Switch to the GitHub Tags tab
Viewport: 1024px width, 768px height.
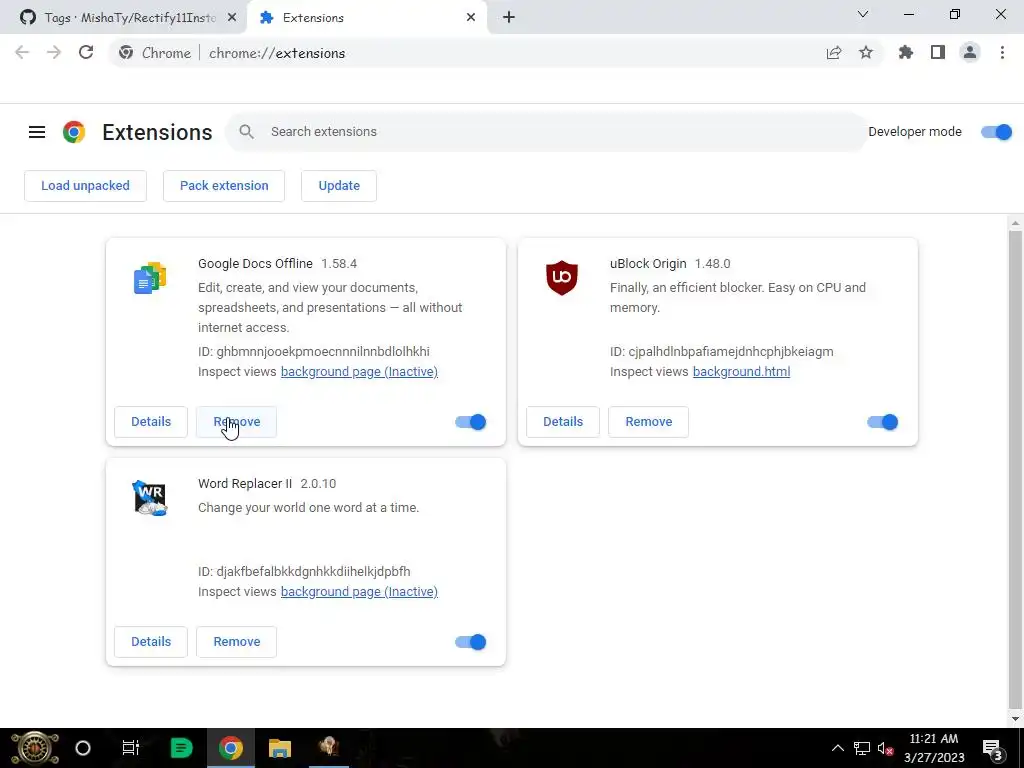tap(122, 18)
